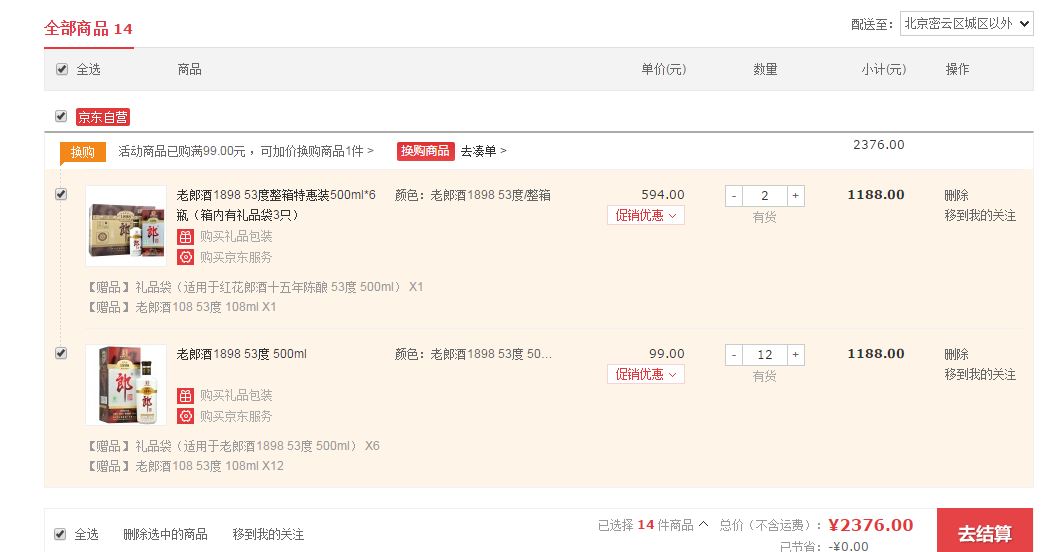Click 颜色：老郎酒1898 53度/整箱 attribute text
Screen dimensions: 1042x552
coord(472,195)
